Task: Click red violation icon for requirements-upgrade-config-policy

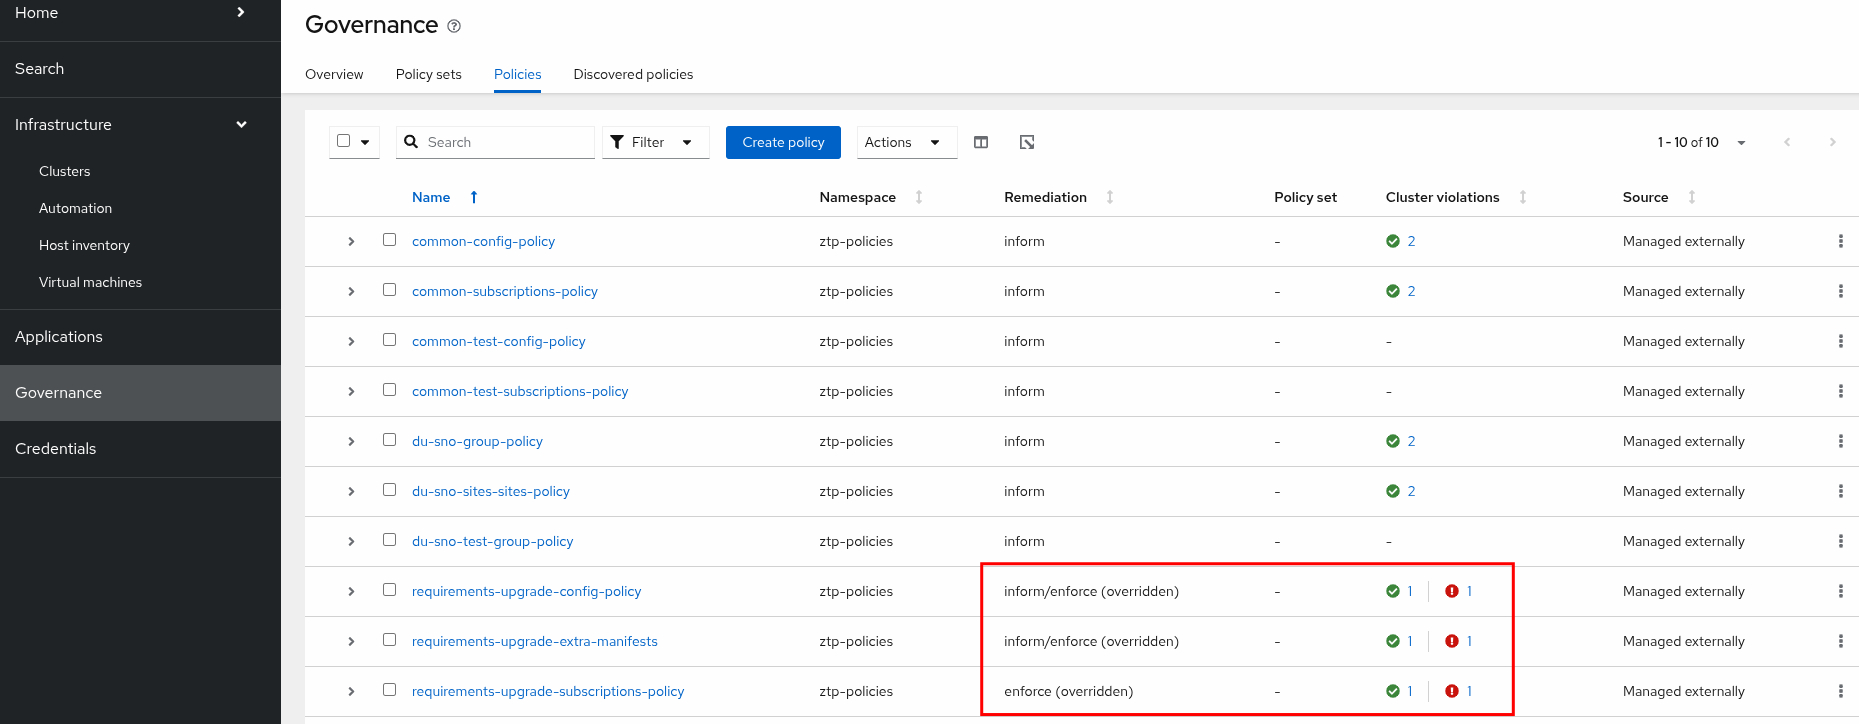Action: pyautogui.click(x=1452, y=591)
